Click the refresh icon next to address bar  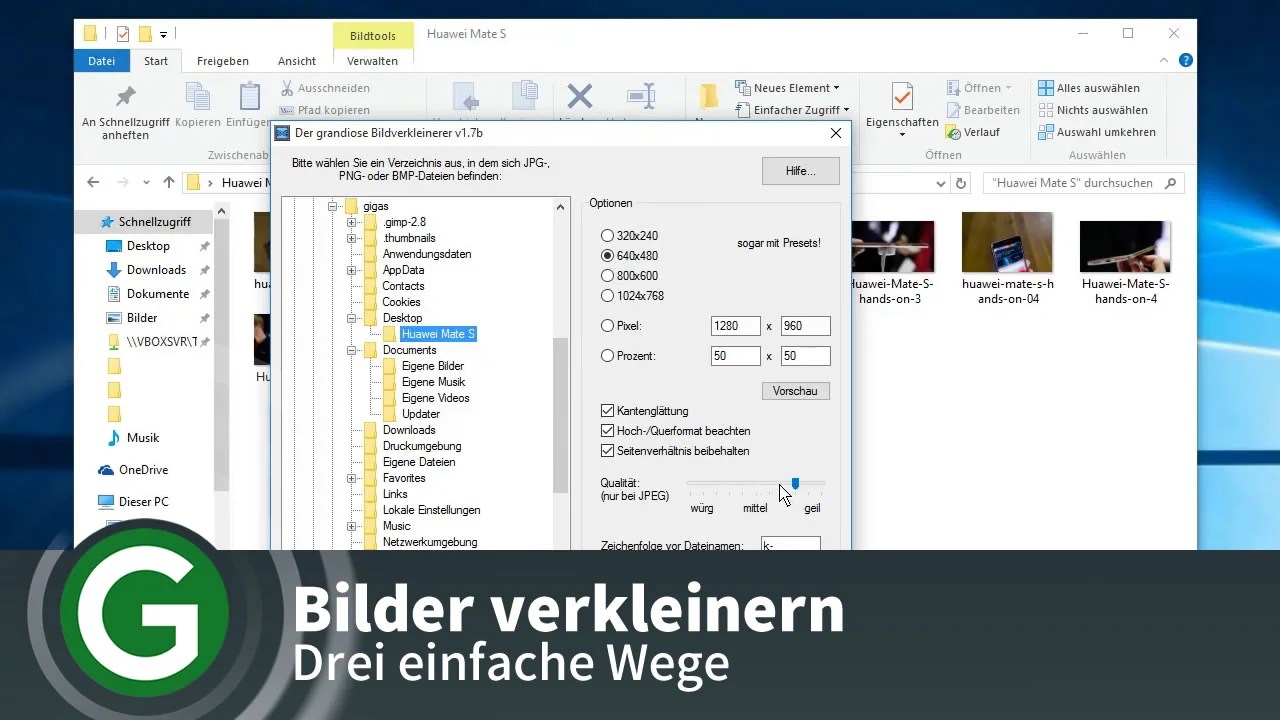[961, 183]
